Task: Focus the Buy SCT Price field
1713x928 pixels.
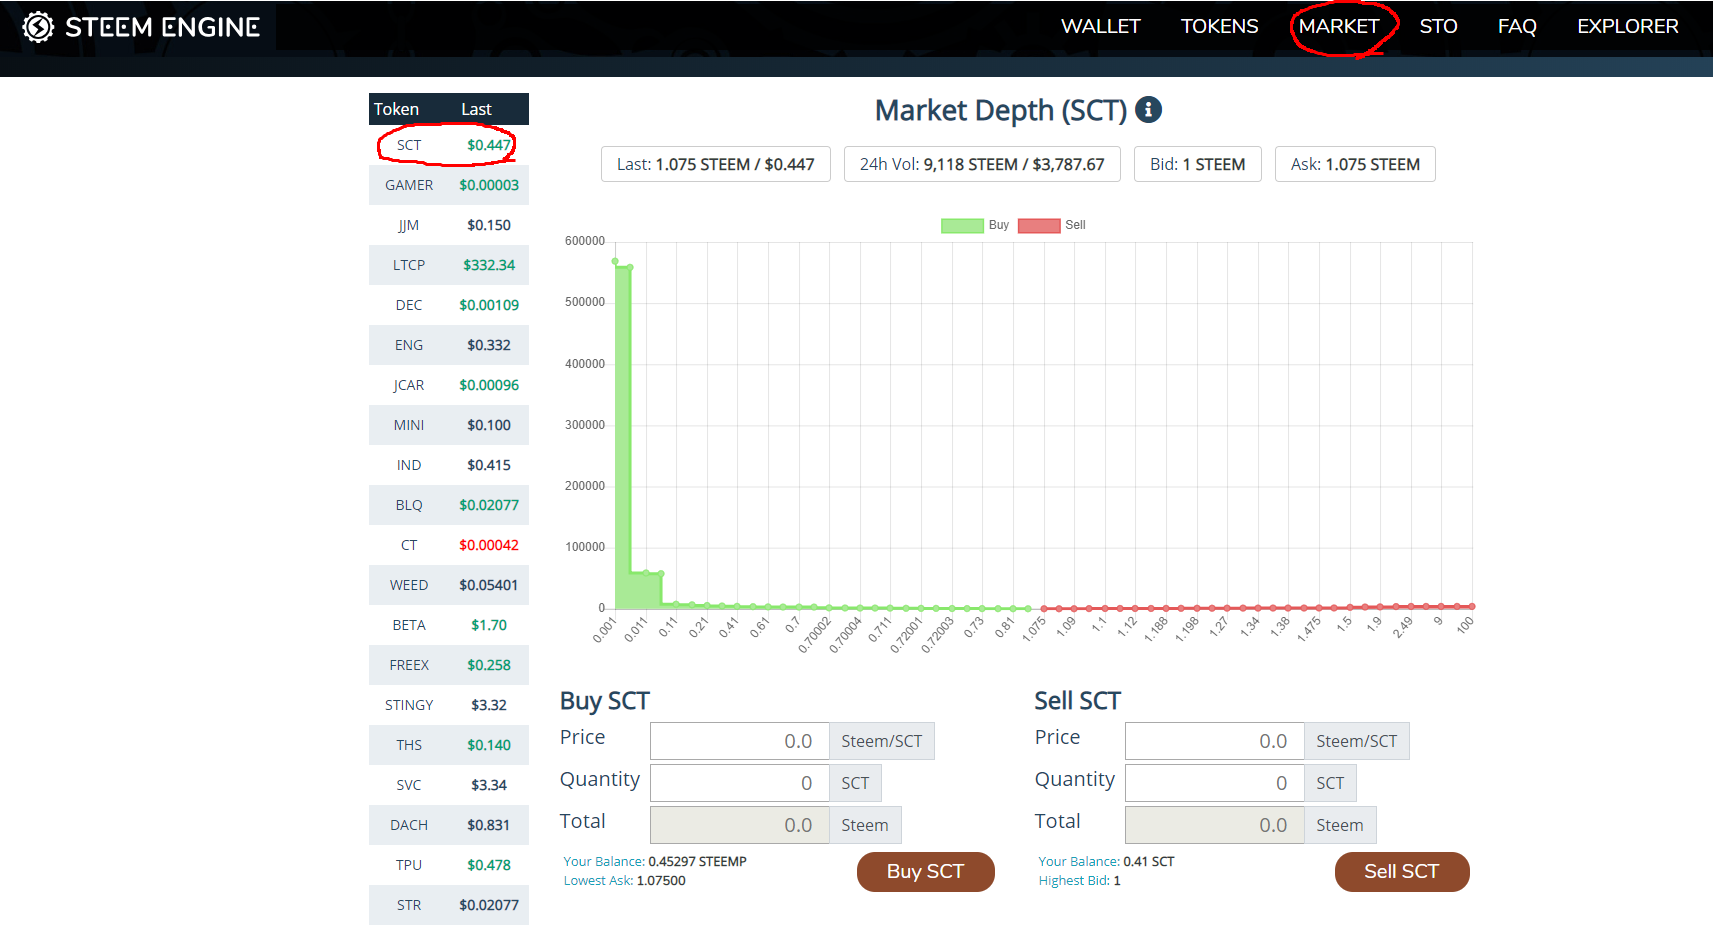Action: (740, 741)
